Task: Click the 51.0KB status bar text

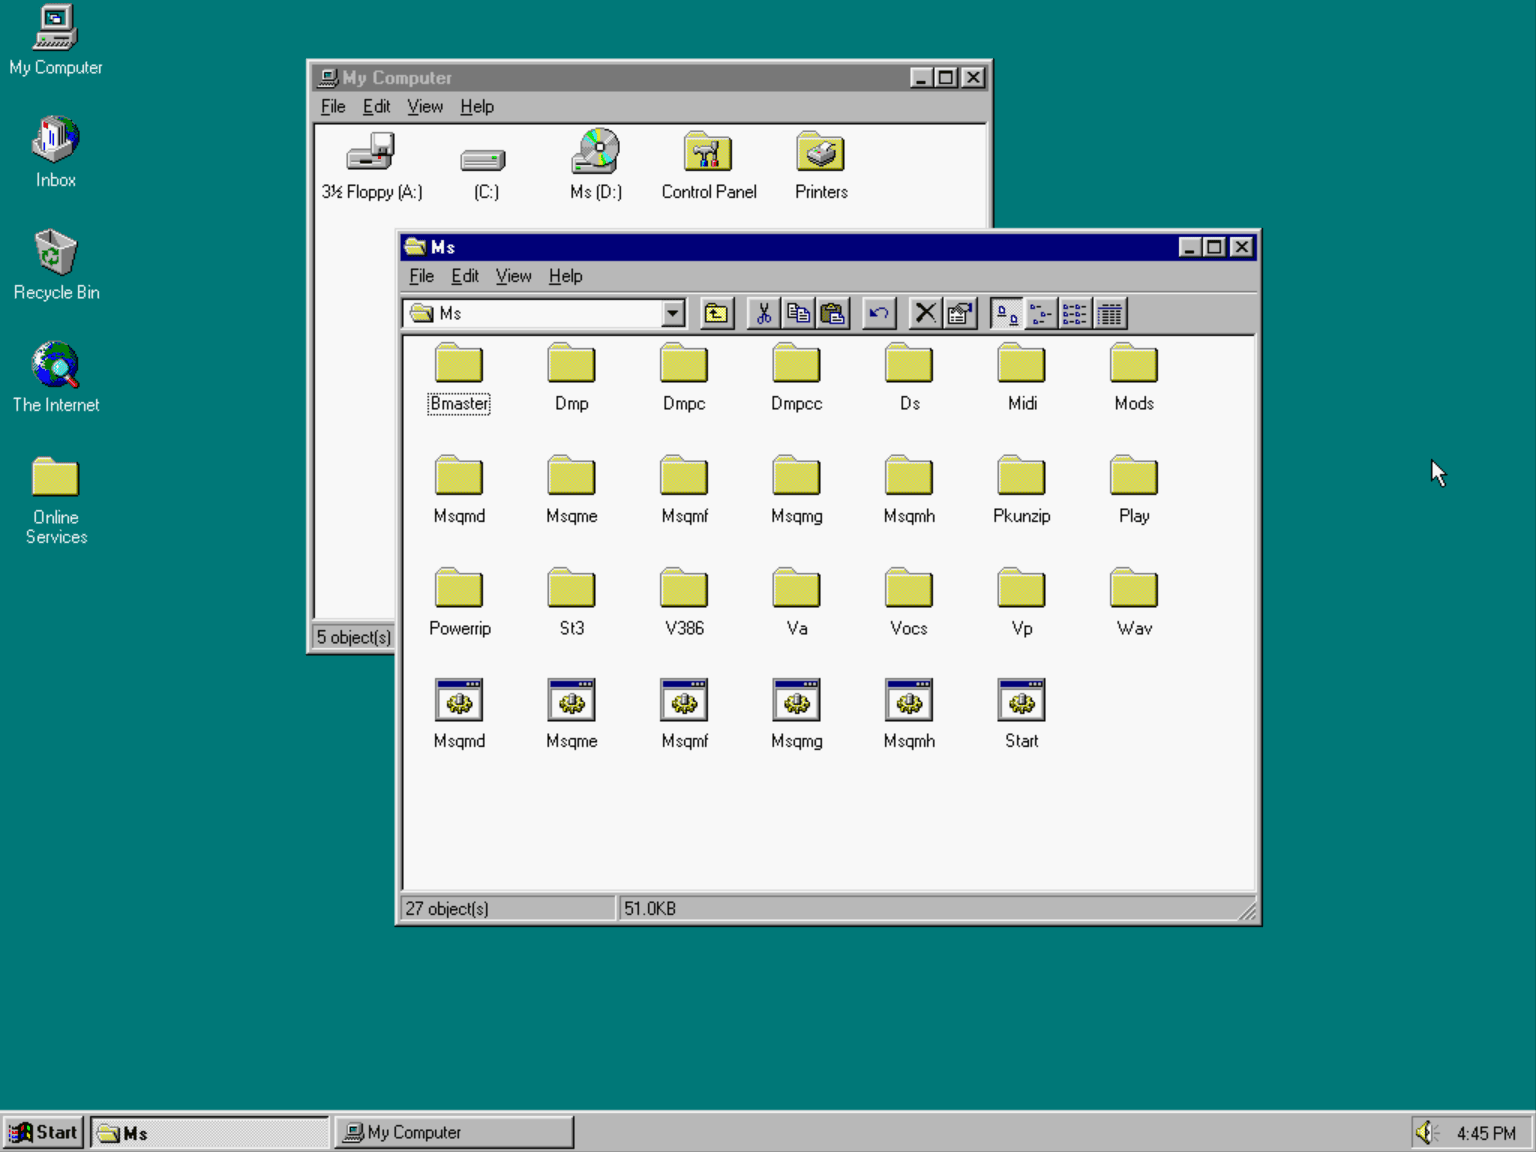Action: (650, 909)
